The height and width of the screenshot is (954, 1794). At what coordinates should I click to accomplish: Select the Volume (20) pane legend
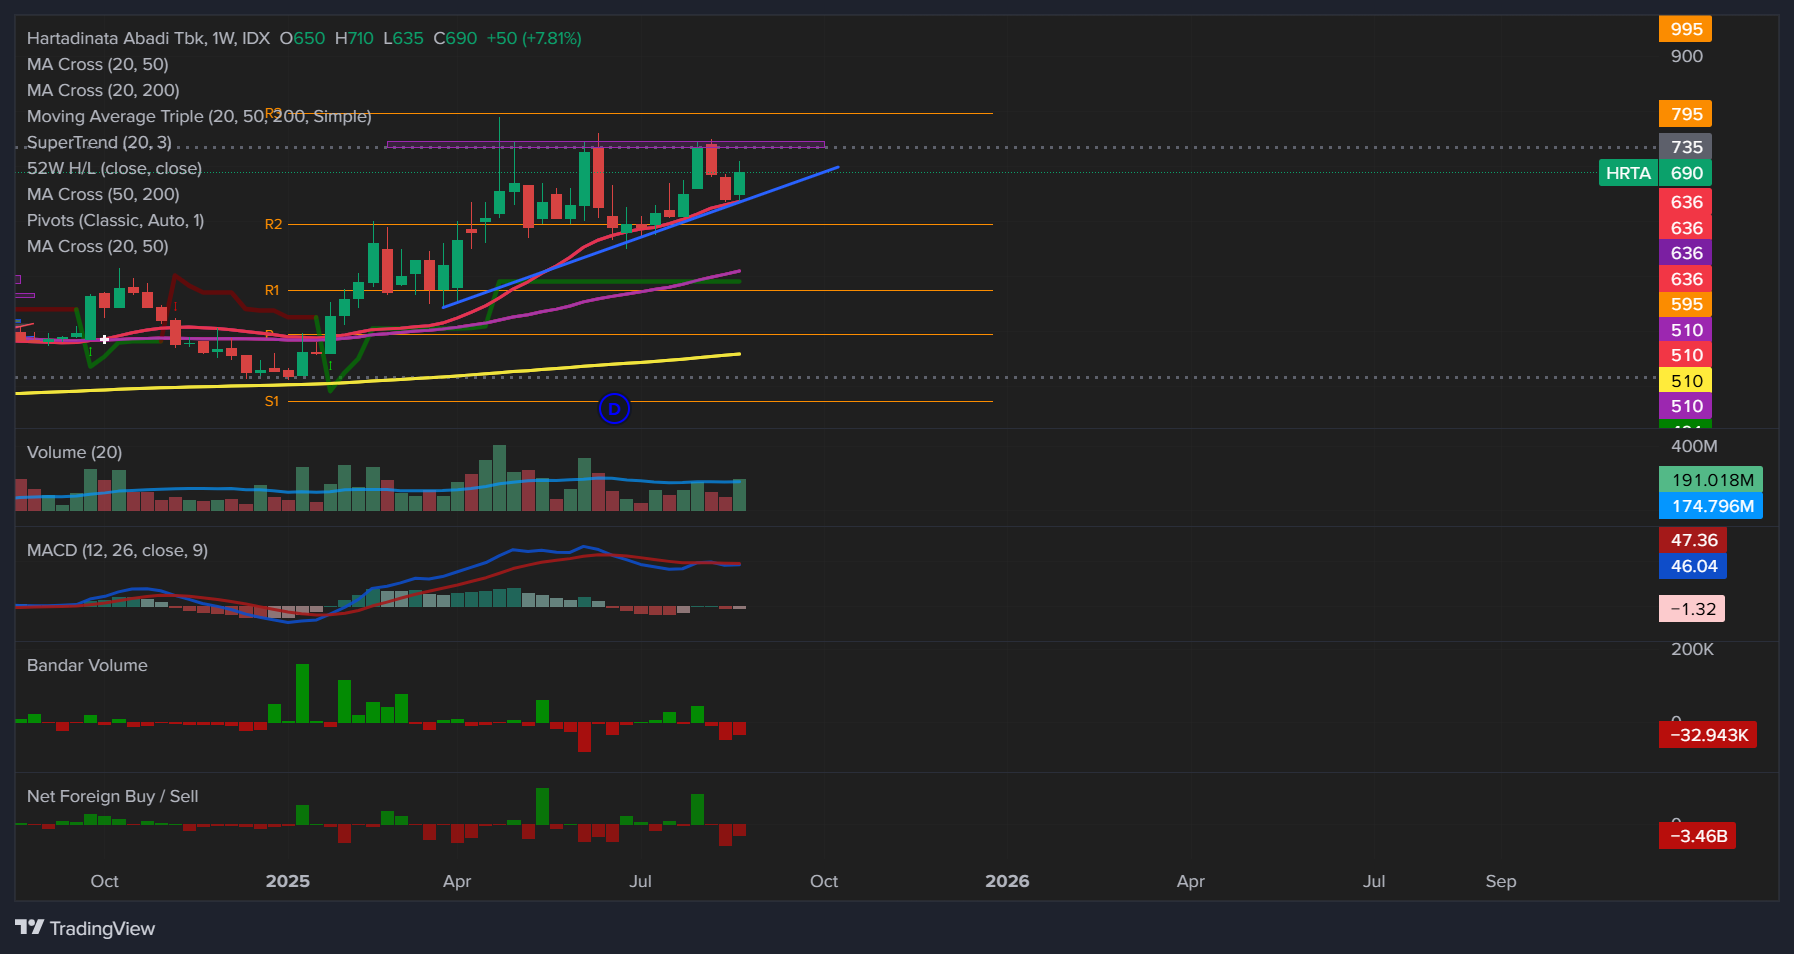coord(74,452)
